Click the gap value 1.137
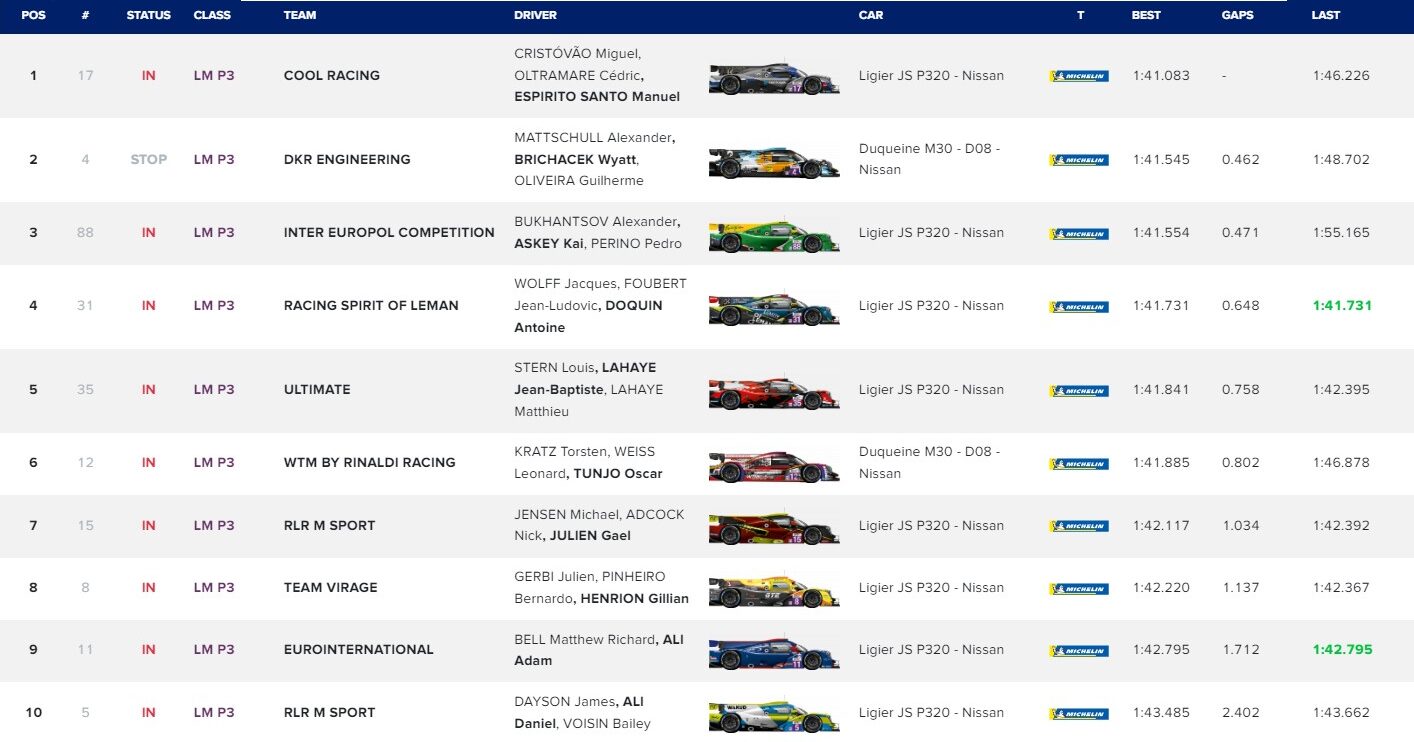Screen dimensions: 1414x742 (x=1240, y=587)
